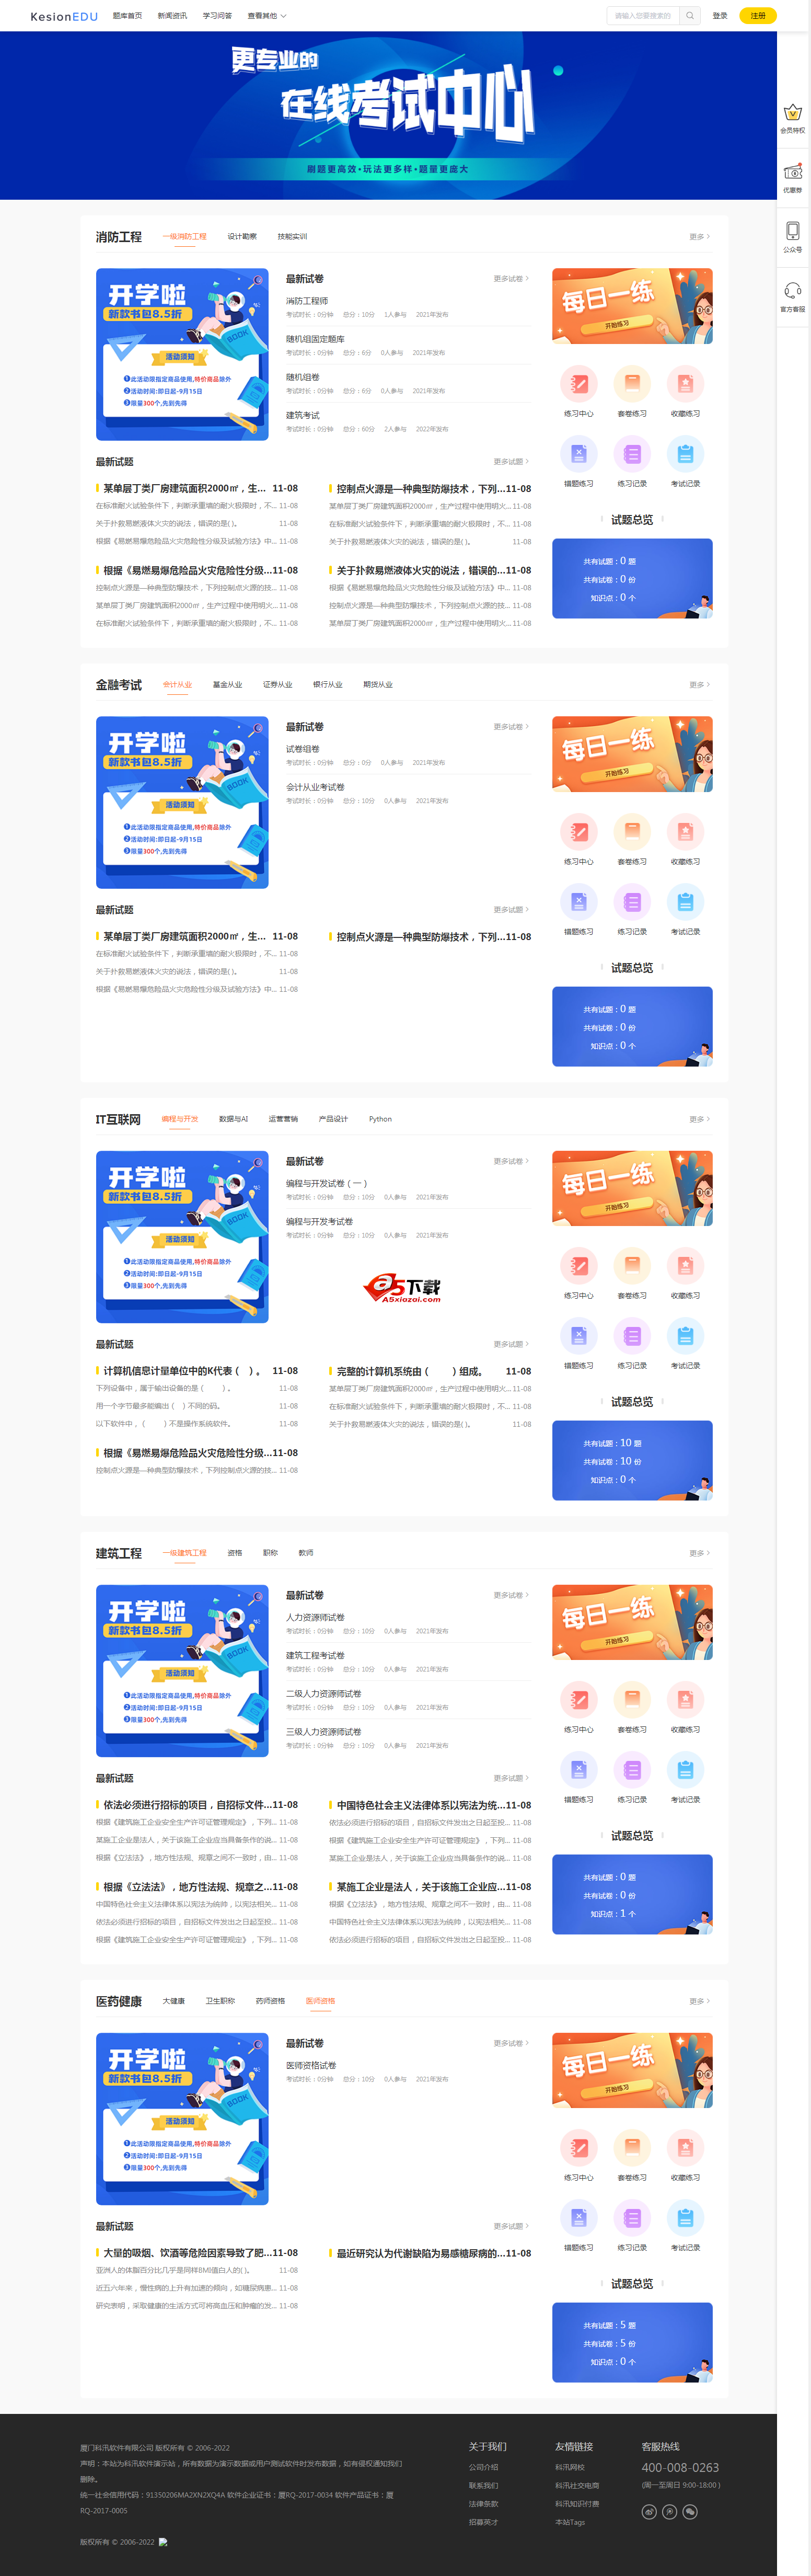Open the 医师资格试卷 link
Screen dimensions: 811x2576
(311, 2065)
